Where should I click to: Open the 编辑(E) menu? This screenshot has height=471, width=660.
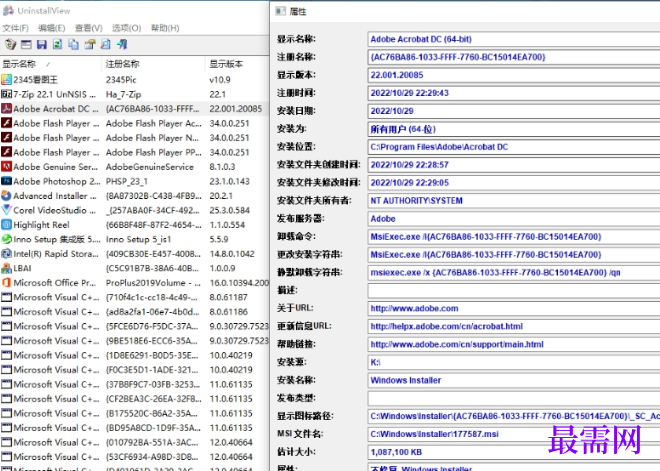coord(51,28)
